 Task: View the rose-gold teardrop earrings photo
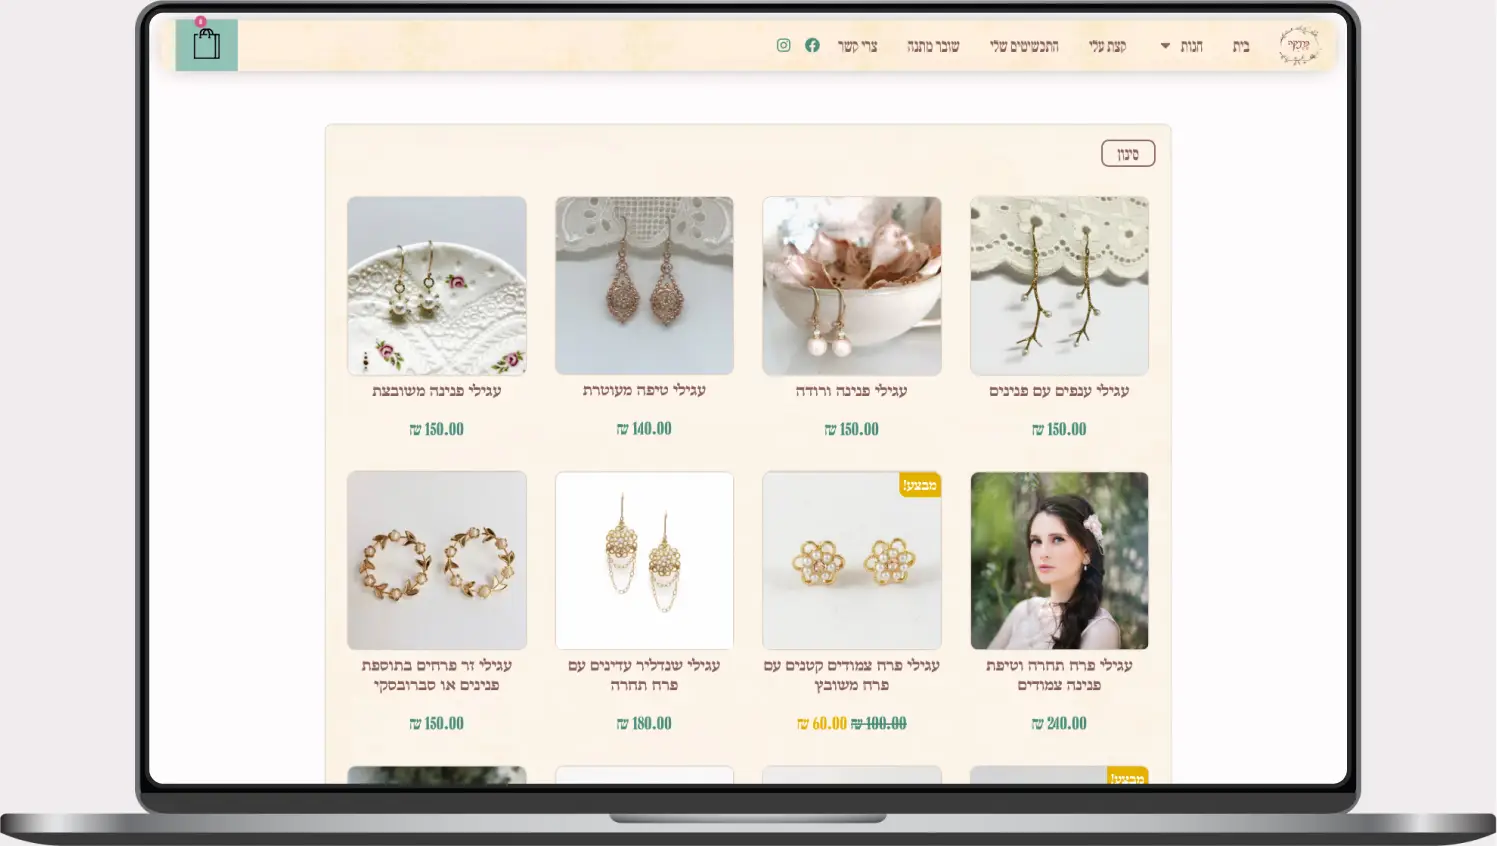[x=644, y=286]
